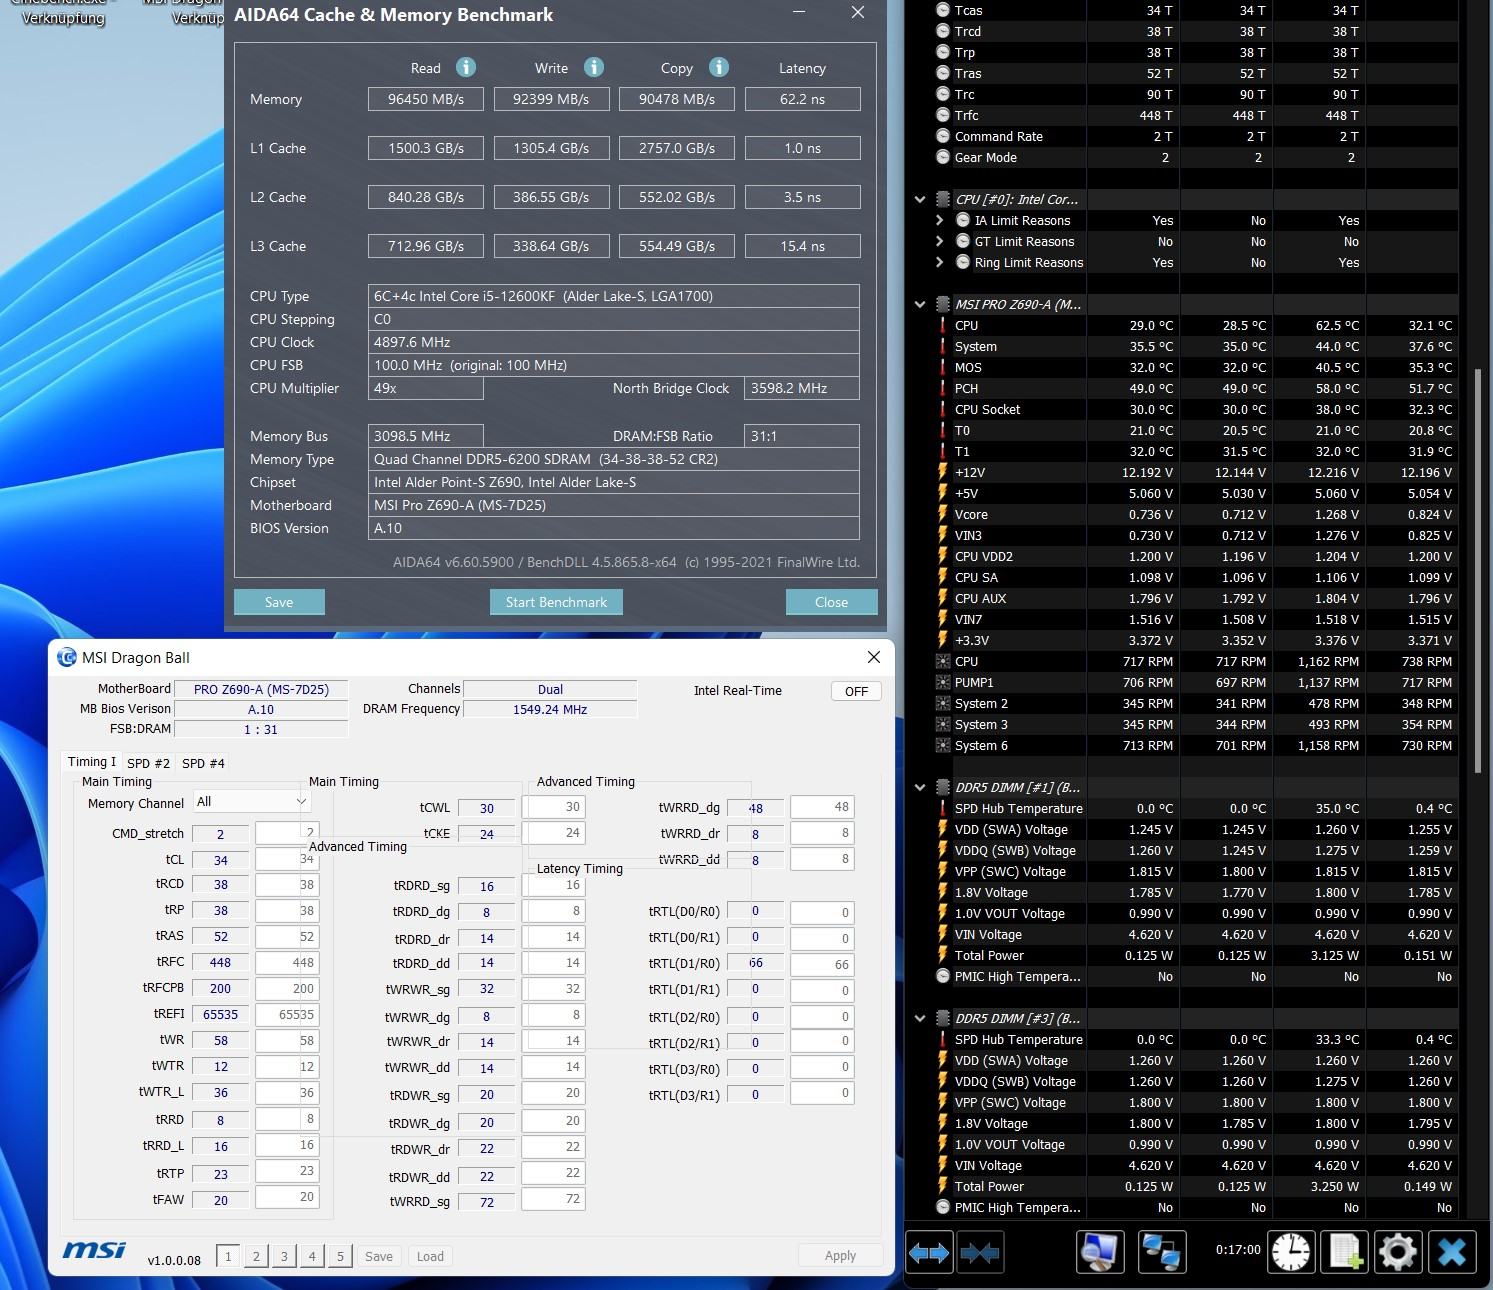Click the tRTL(D1/R0) new value input field
1493x1290 pixels.
(x=822, y=965)
